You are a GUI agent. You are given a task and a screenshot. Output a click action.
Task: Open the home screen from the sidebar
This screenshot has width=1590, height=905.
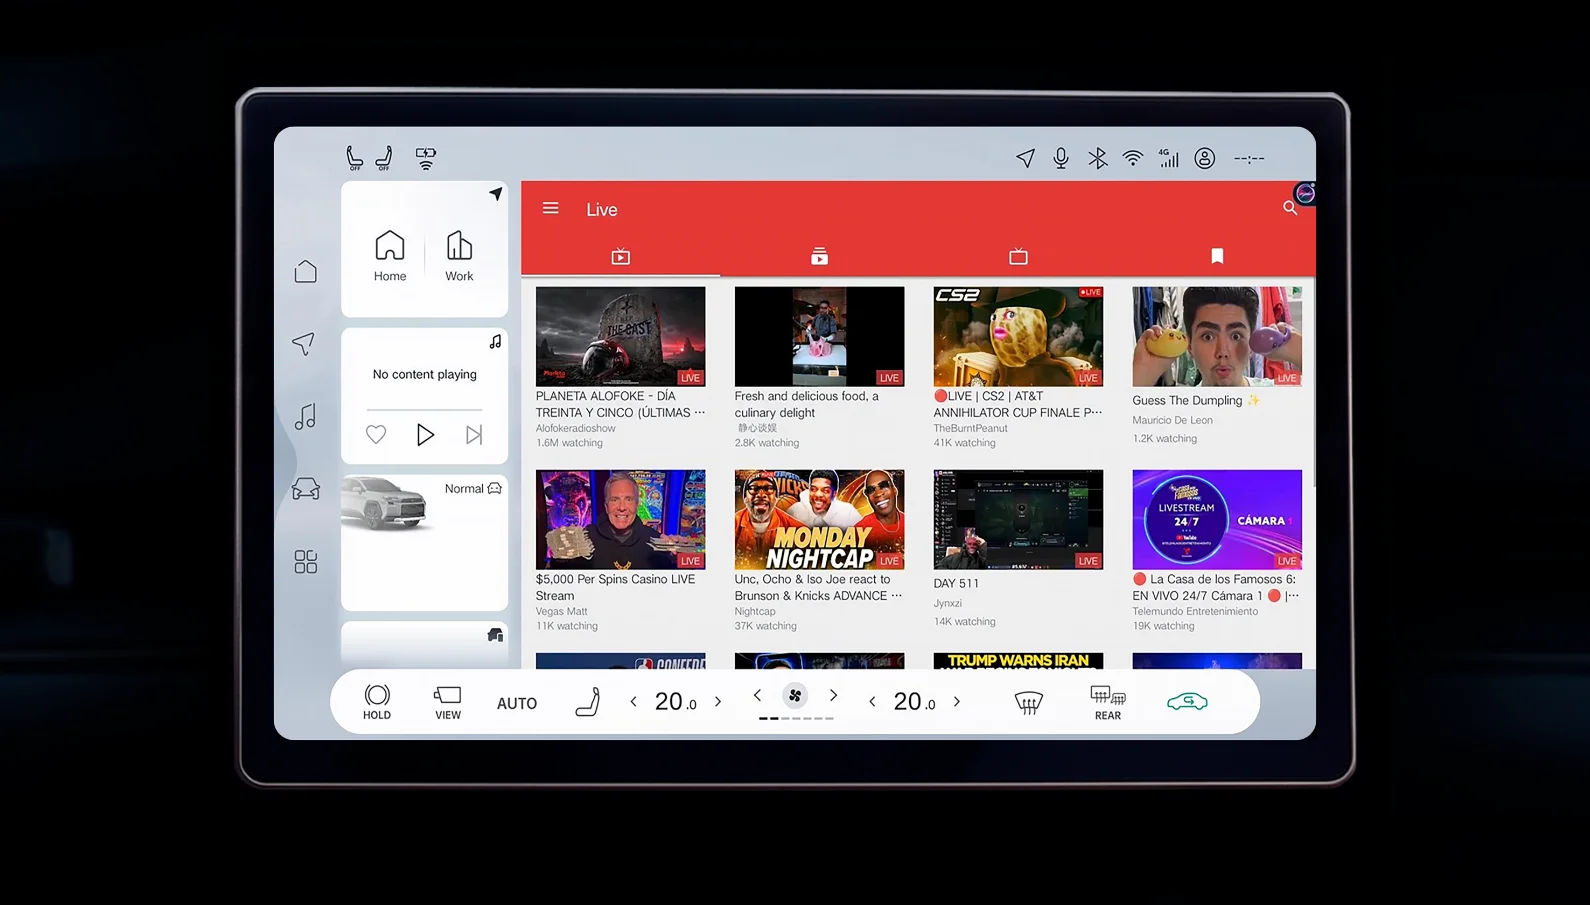(x=306, y=272)
